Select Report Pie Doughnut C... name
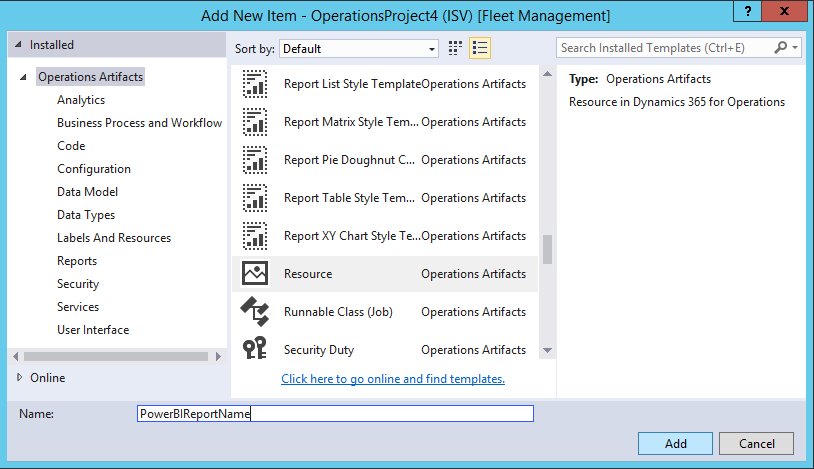Screen dimensions: 814x469 [349, 160]
